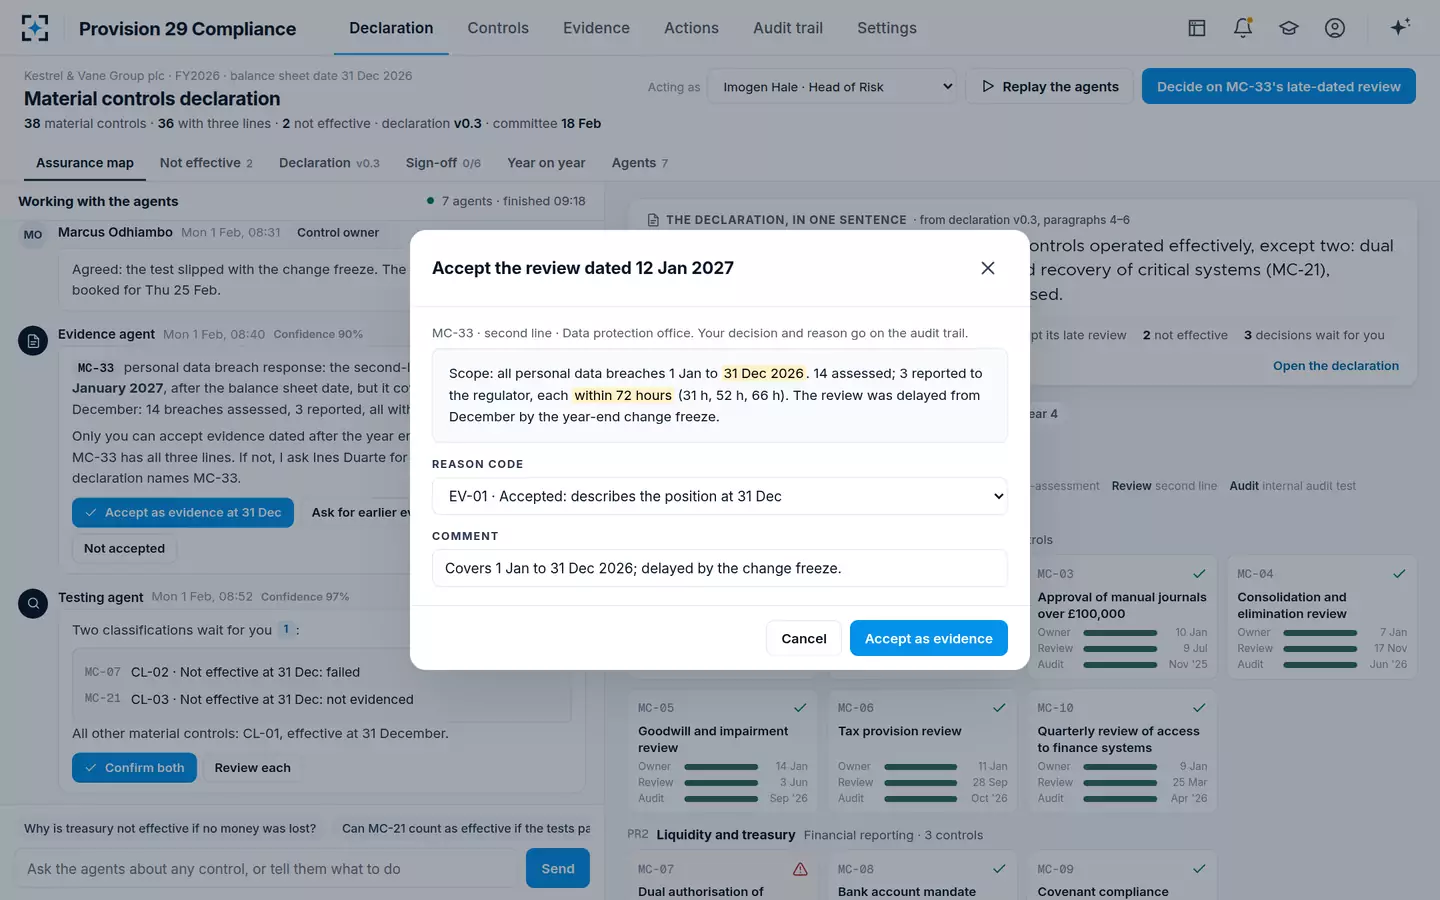
Task: Click the warning triangle on MC-07 card
Action: (x=800, y=869)
